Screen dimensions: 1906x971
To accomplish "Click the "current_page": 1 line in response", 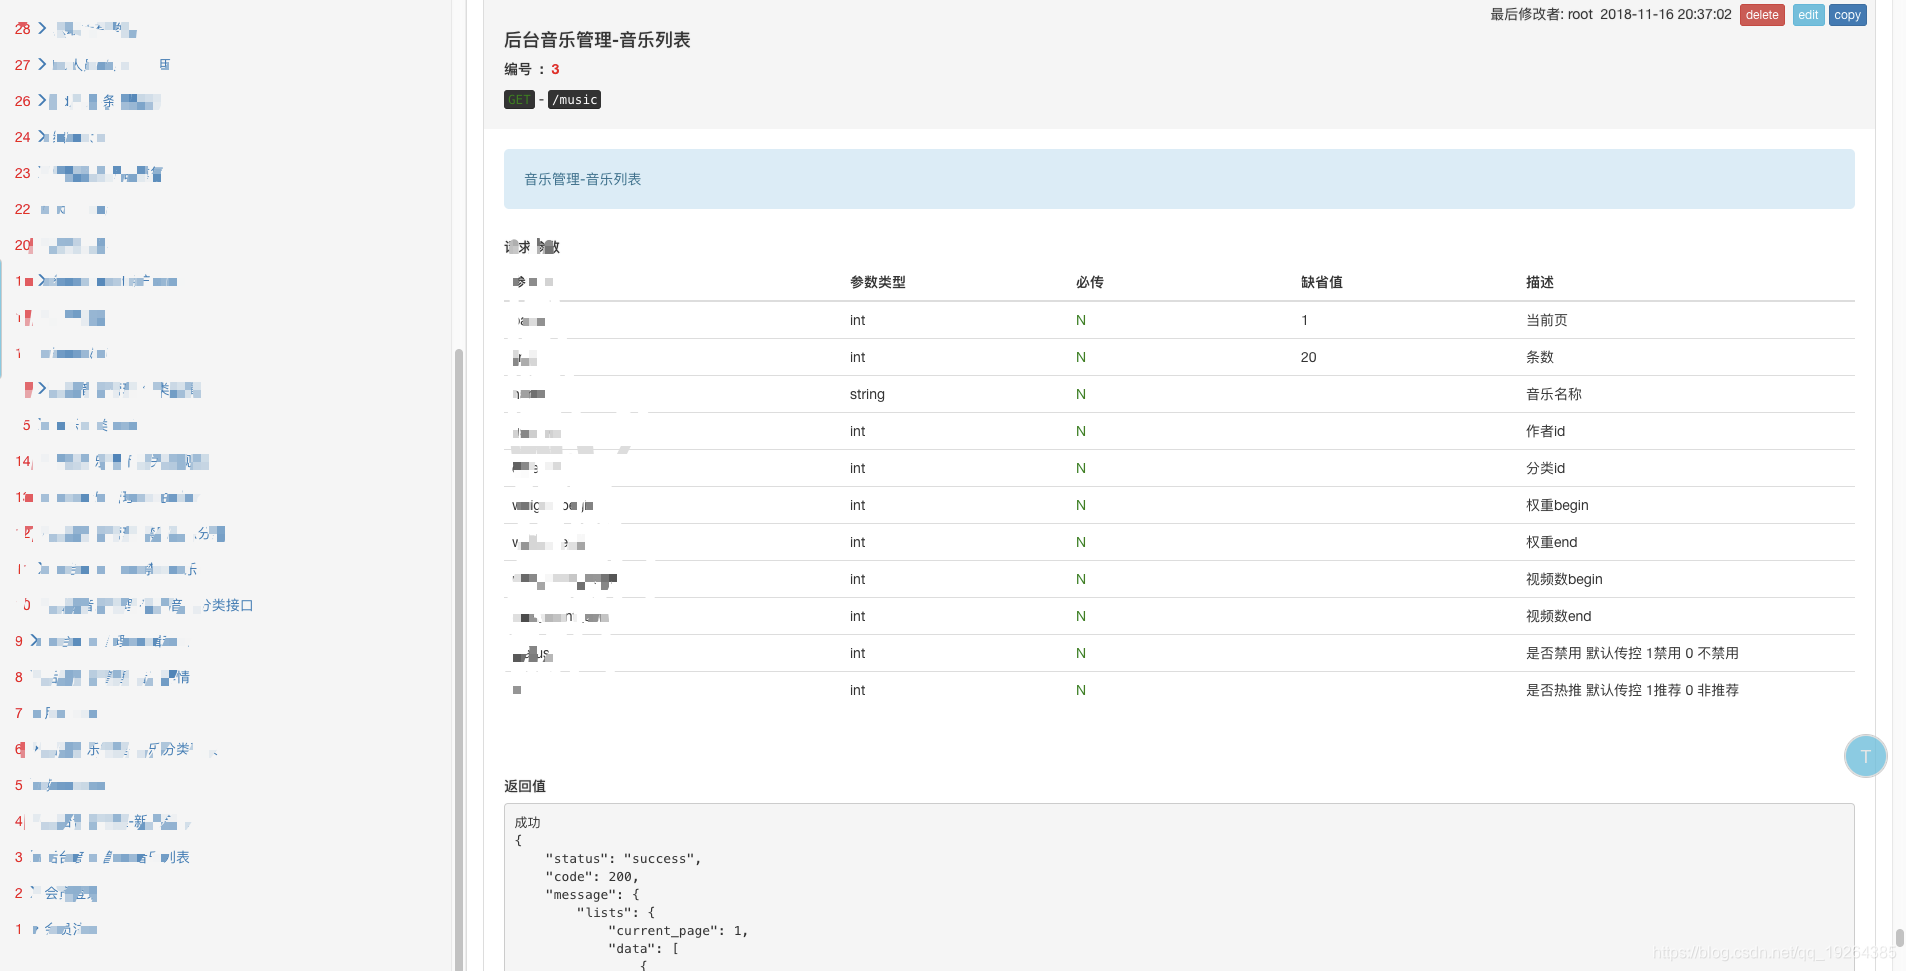I will point(678,931).
